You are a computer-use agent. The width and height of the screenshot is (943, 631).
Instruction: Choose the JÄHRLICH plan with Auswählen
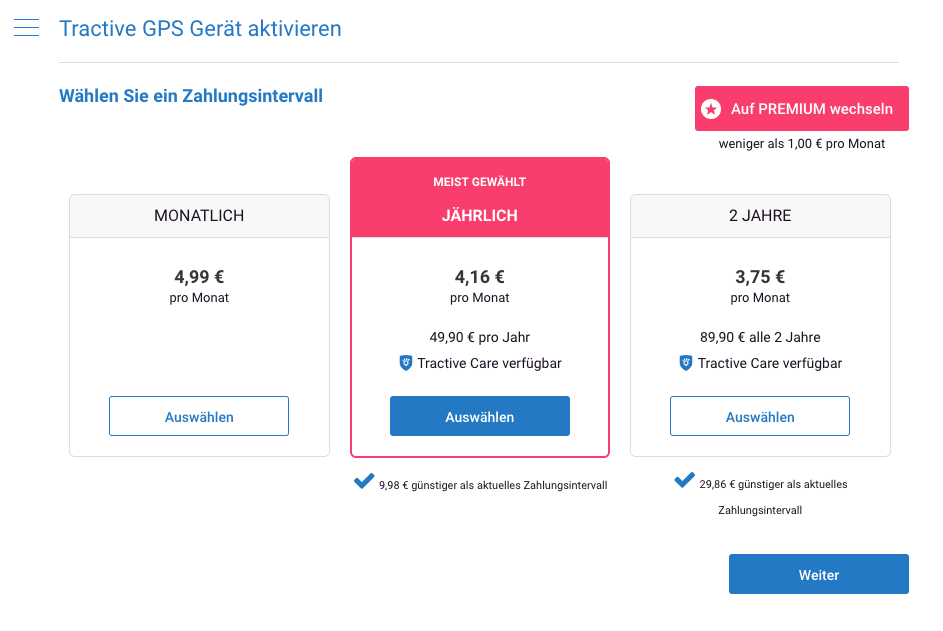tap(480, 416)
